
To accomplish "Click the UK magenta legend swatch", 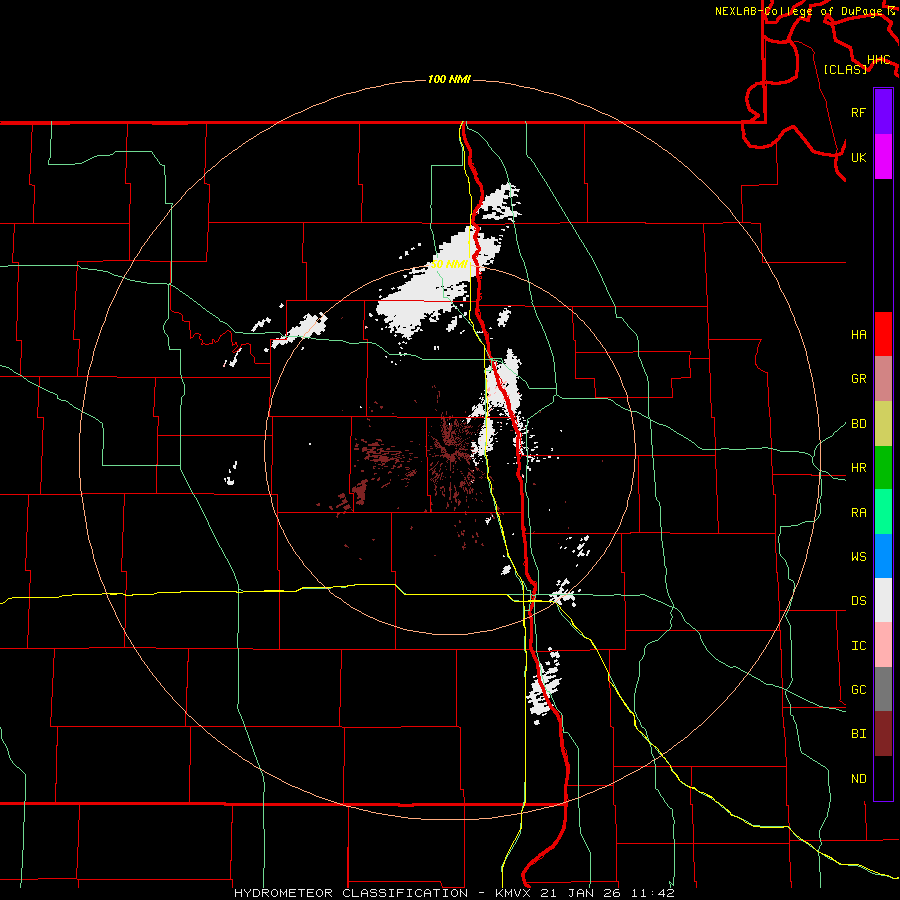I will point(883,157).
